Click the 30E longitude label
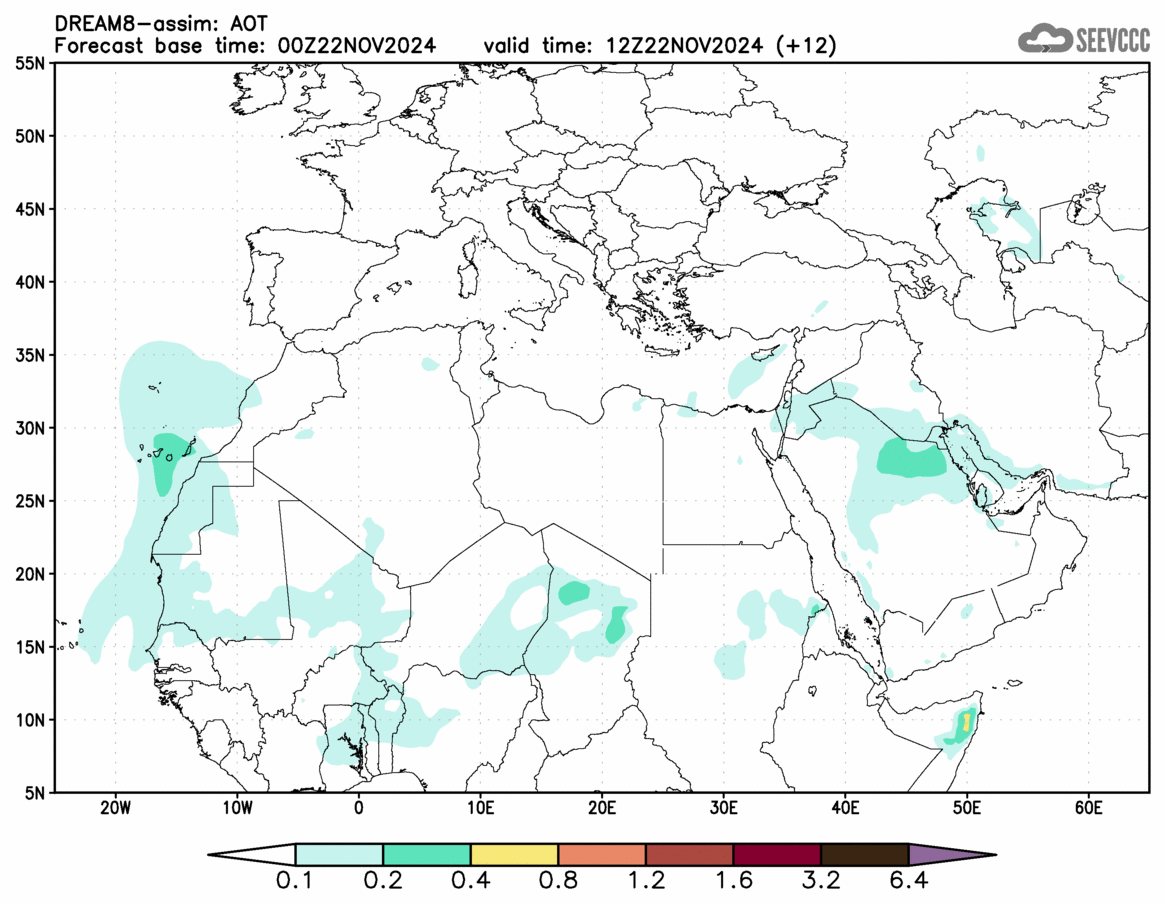Screen dimensions: 1165x905 pyautogui.click(x=724, y=808)
